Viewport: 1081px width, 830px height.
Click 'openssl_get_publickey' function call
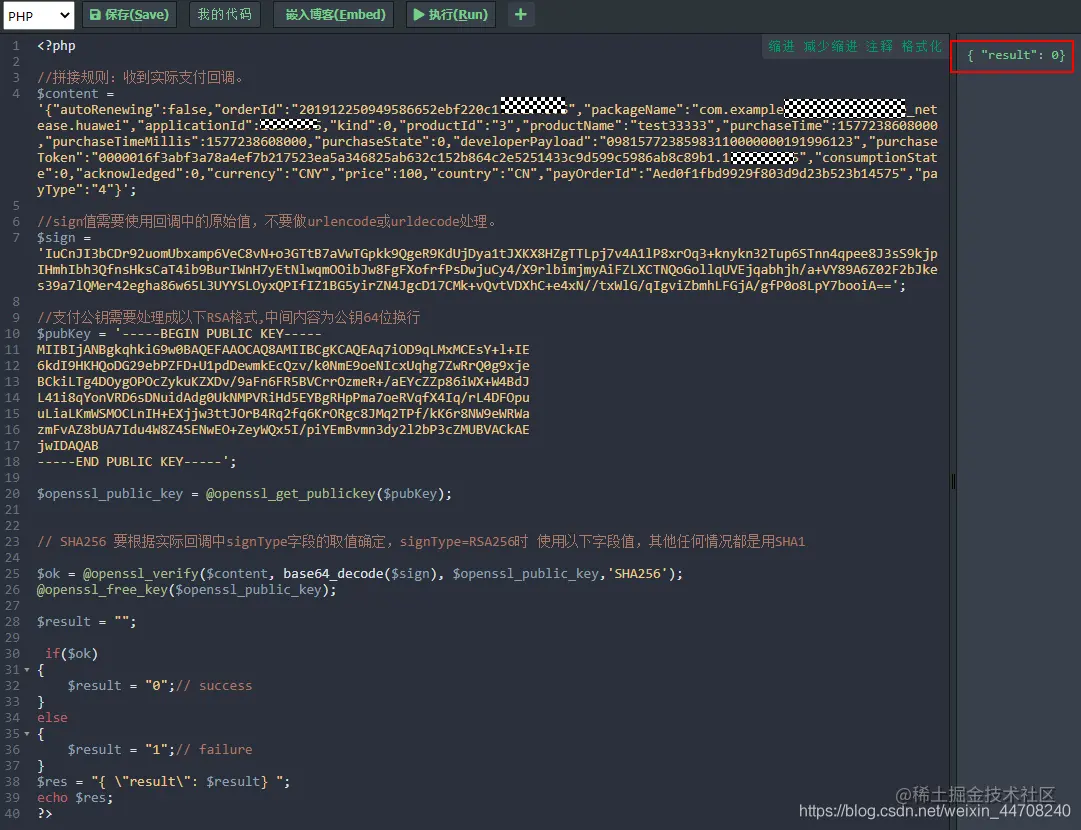click(294, 494)
